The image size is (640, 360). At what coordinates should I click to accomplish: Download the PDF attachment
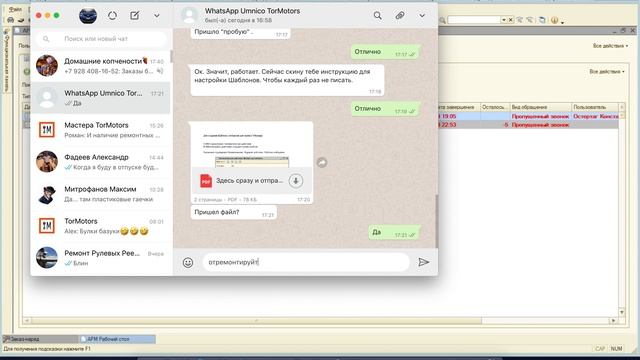pyautogui.click(x=296, y=180)
